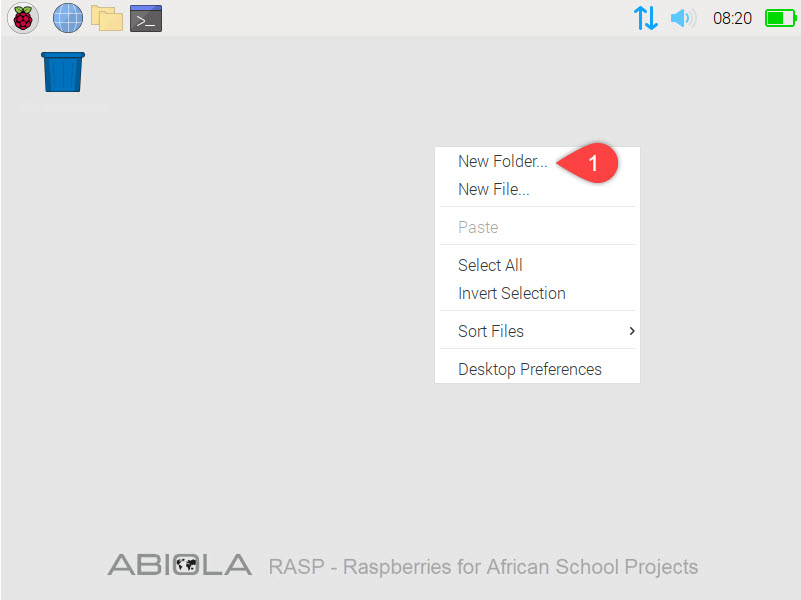This screenshot has height=600, width=801.
Task: Click the Raspberries for African School Projects text
Action: [483, 567]
